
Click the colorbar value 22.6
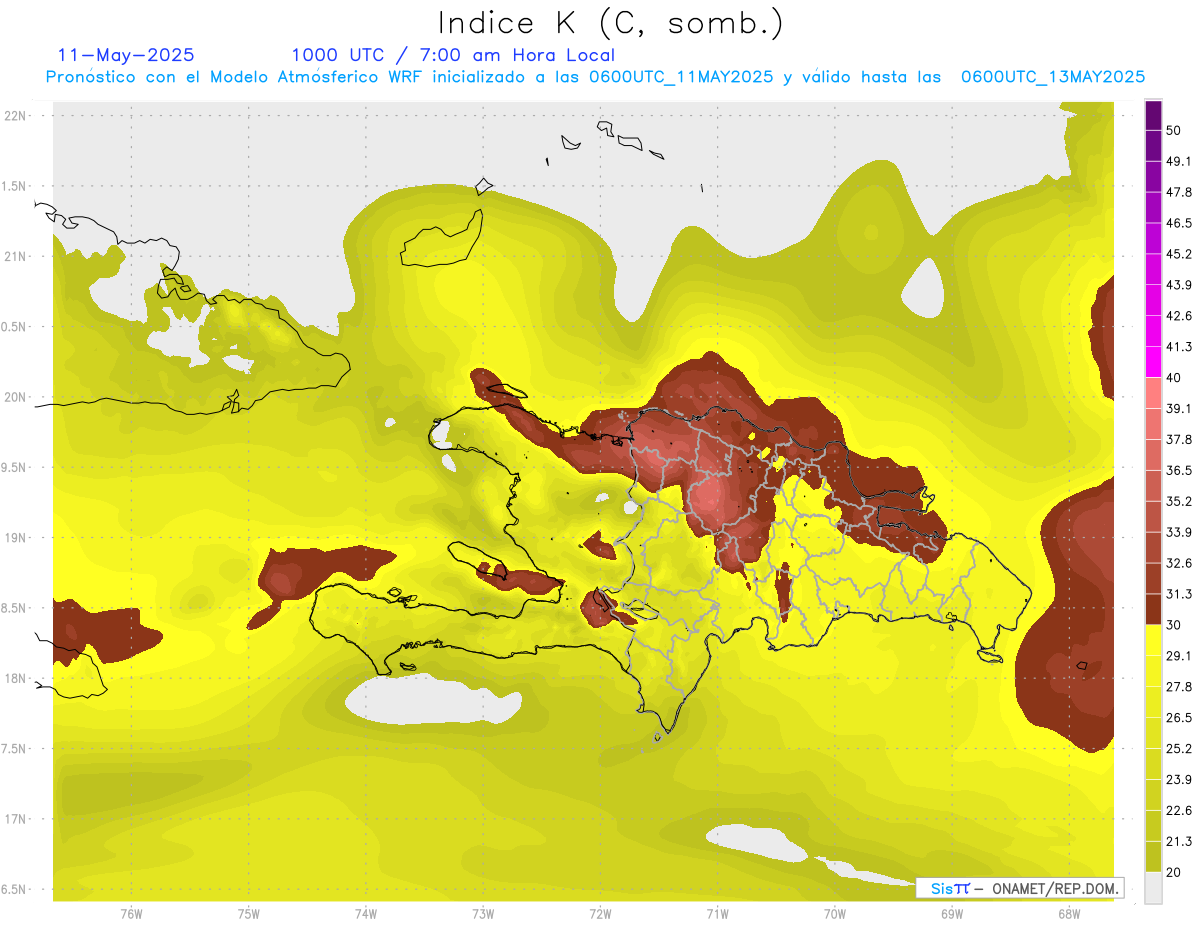pyautogui.click(x=1179, y=810)
